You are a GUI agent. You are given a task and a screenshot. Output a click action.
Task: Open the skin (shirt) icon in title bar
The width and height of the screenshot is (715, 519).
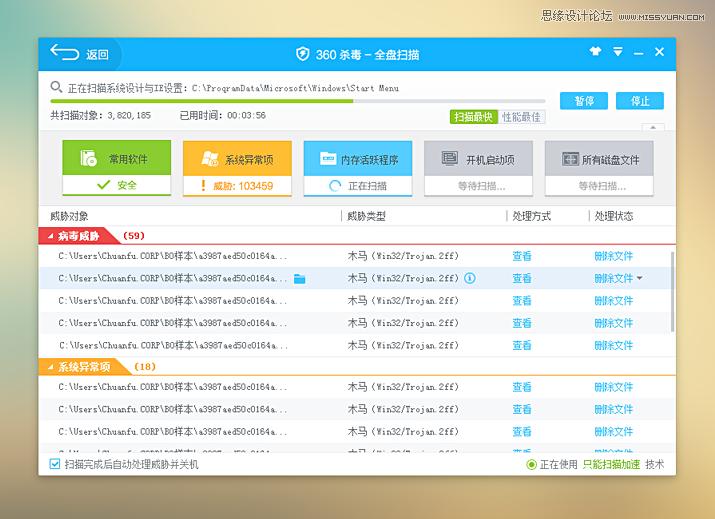pyautogui.click(x=595, y=52)
